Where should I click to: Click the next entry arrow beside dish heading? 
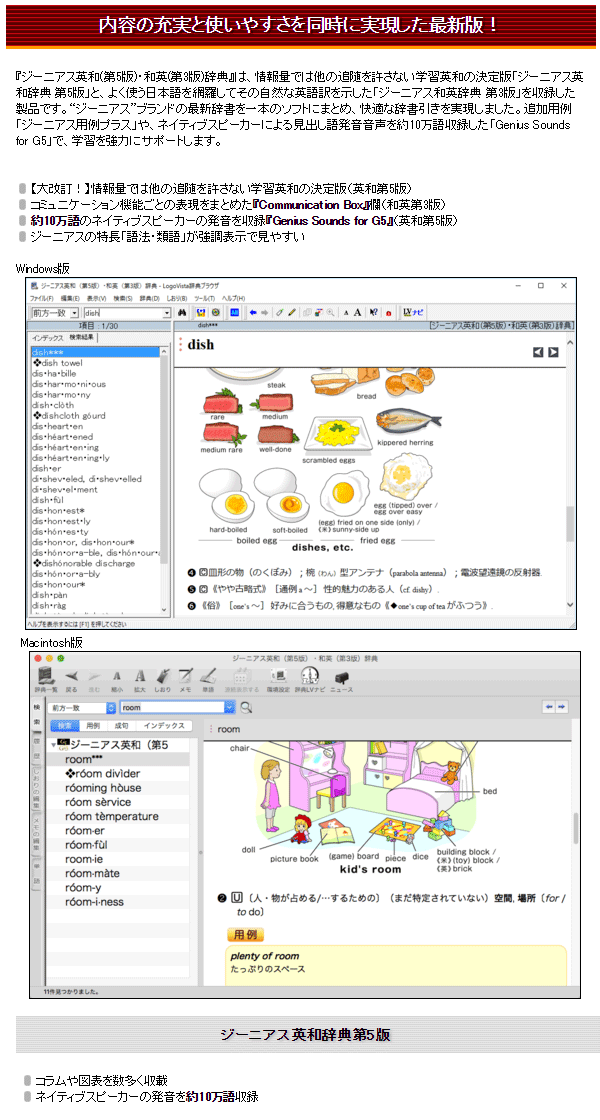tap(553, 352)
